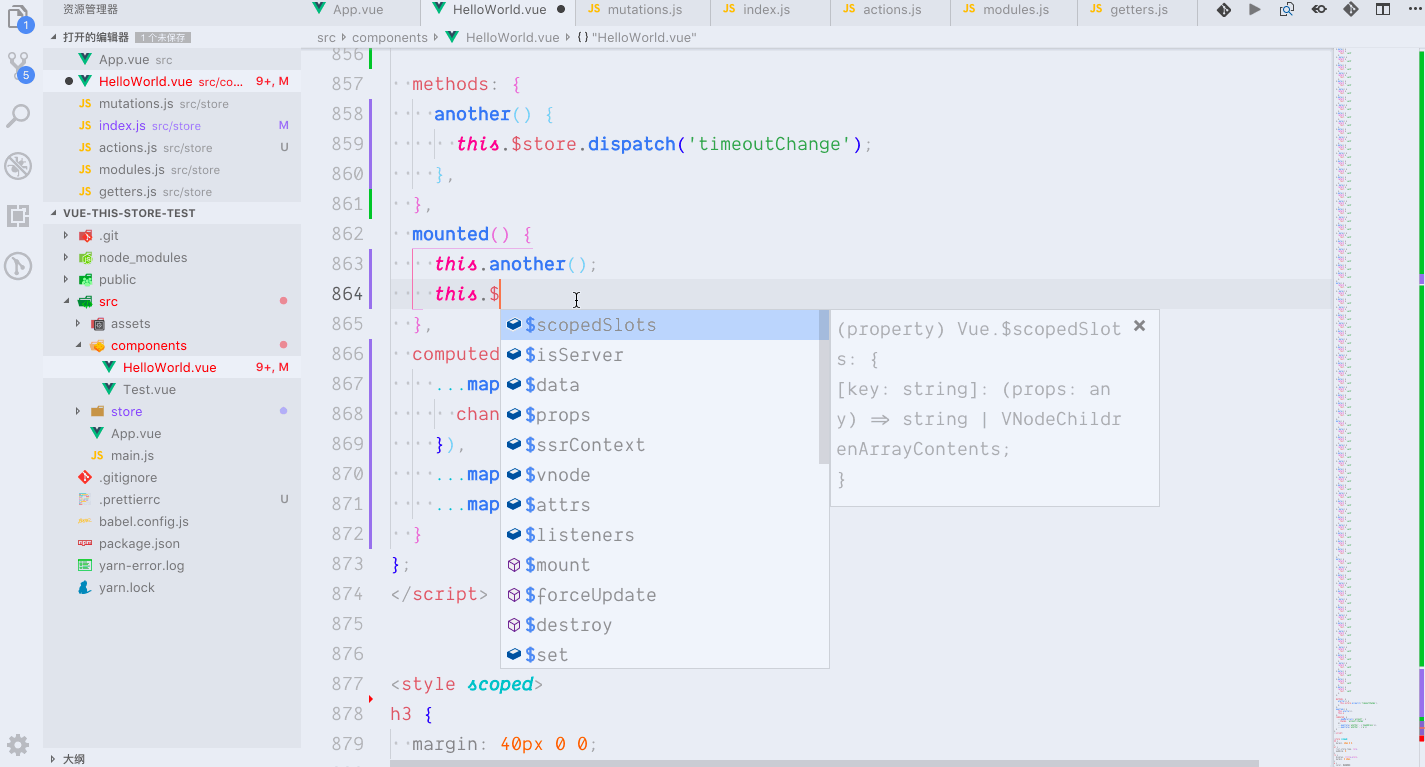The height and width of the screenshot is (767, 1425).
Task: Click the log icon beside yarn-error.log
Action: tap(85, 565)
